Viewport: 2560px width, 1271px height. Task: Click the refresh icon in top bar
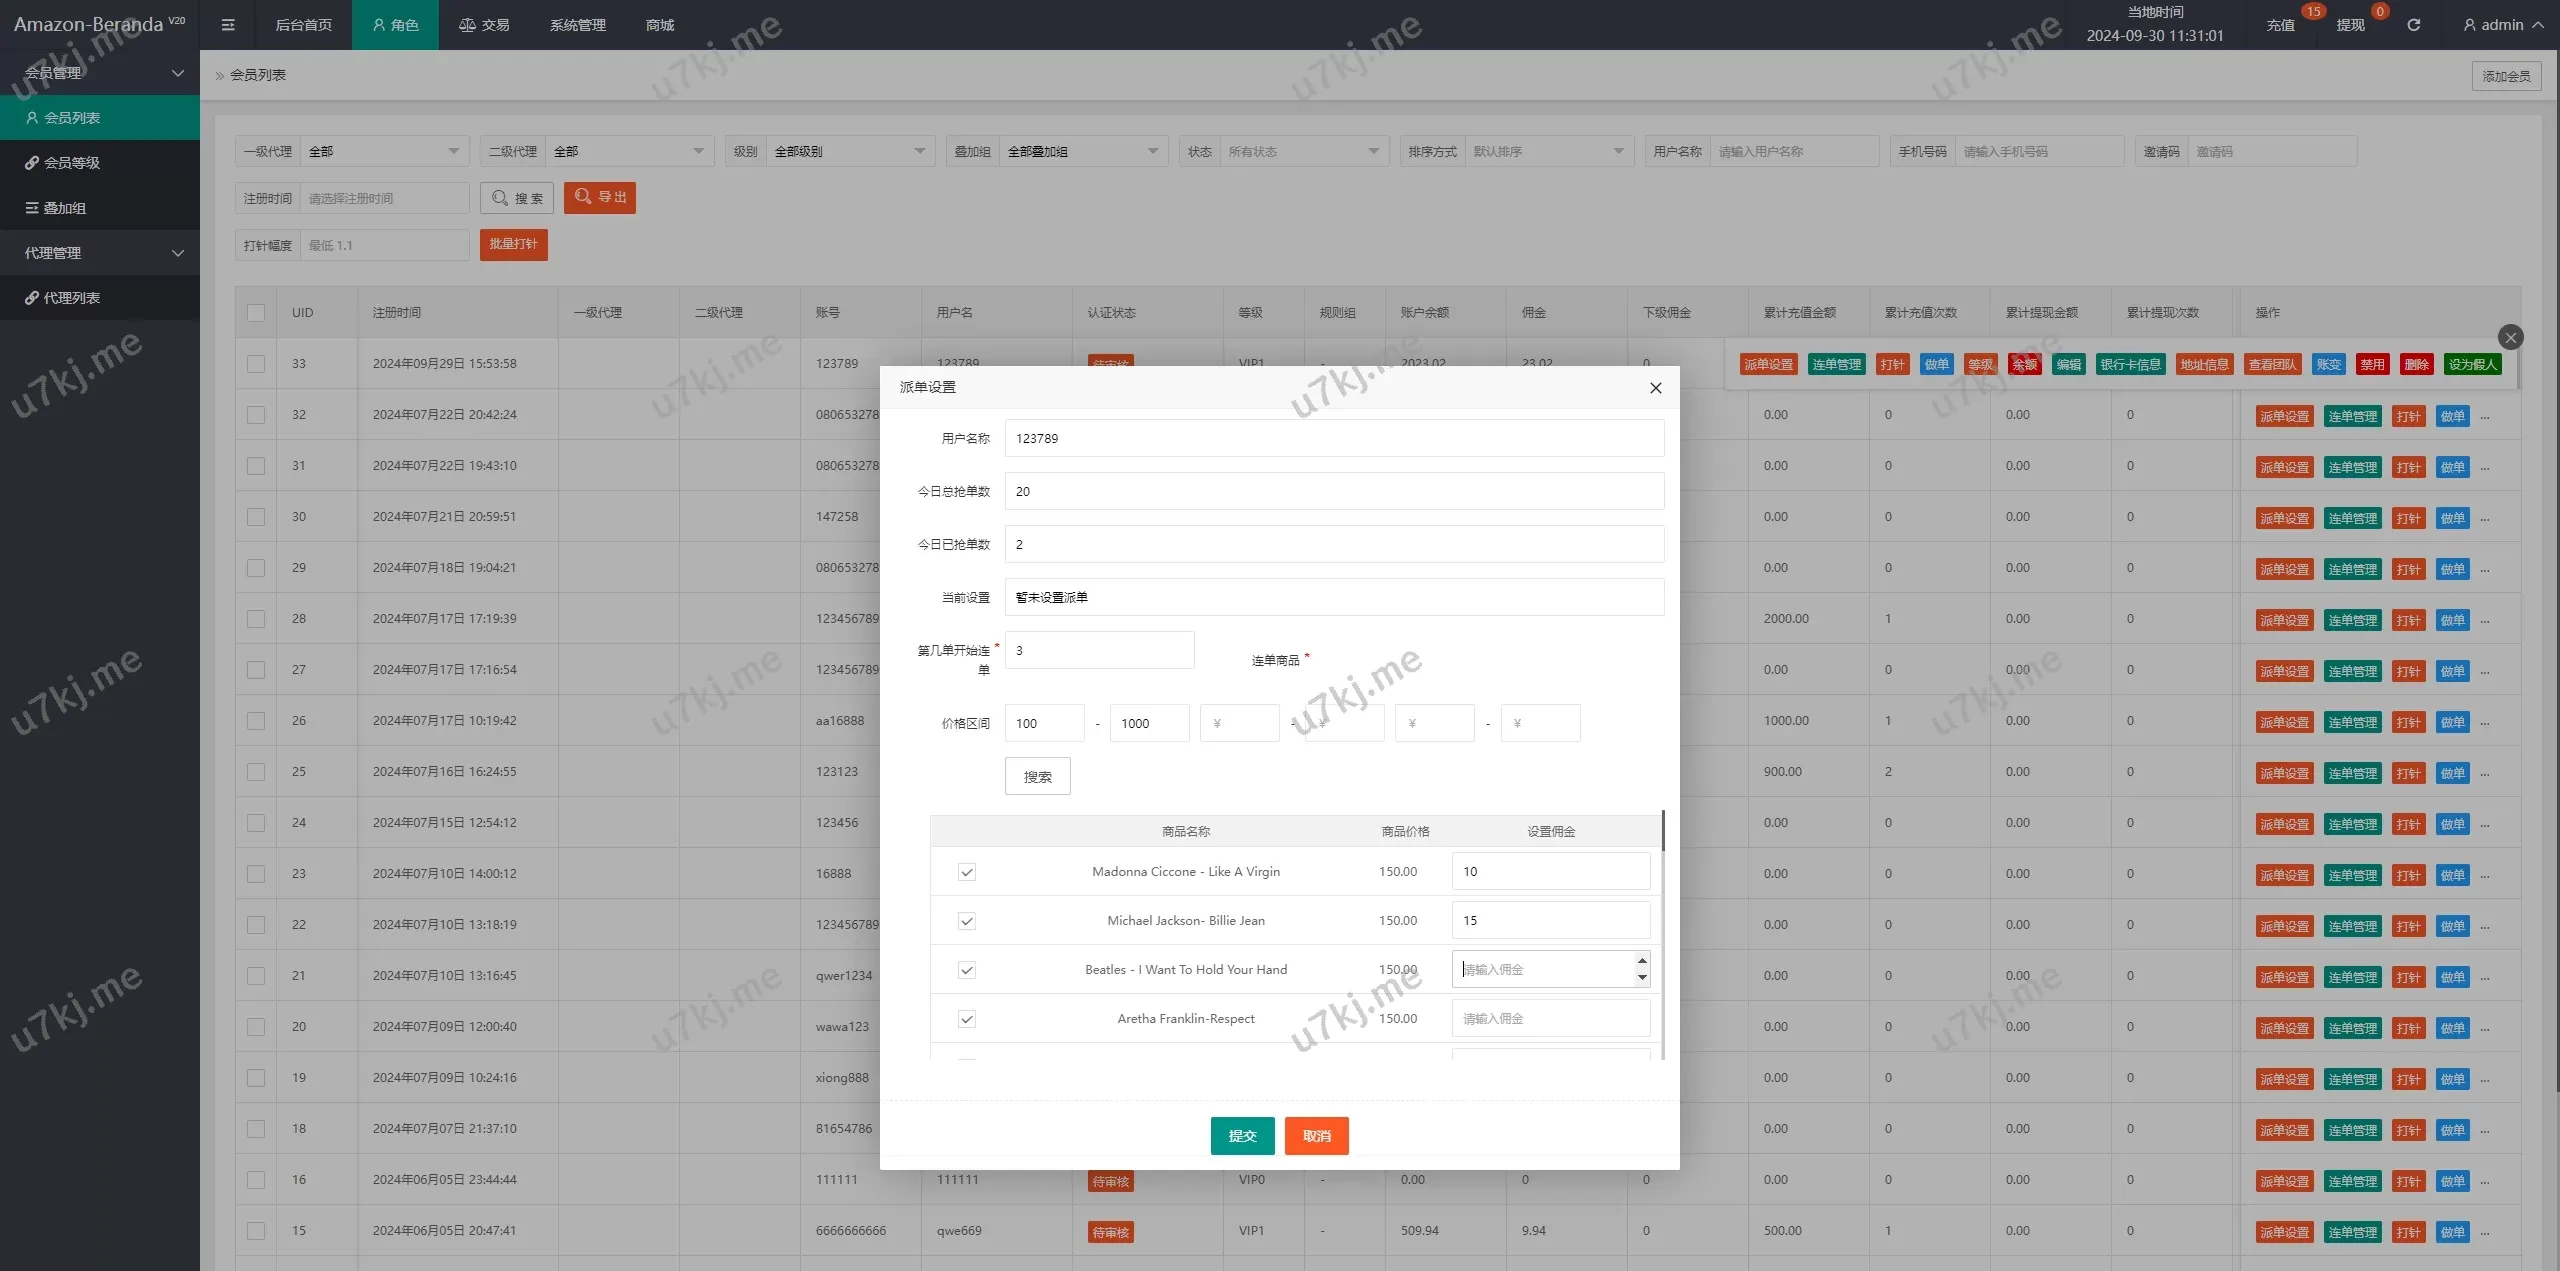click(2413, 25)
